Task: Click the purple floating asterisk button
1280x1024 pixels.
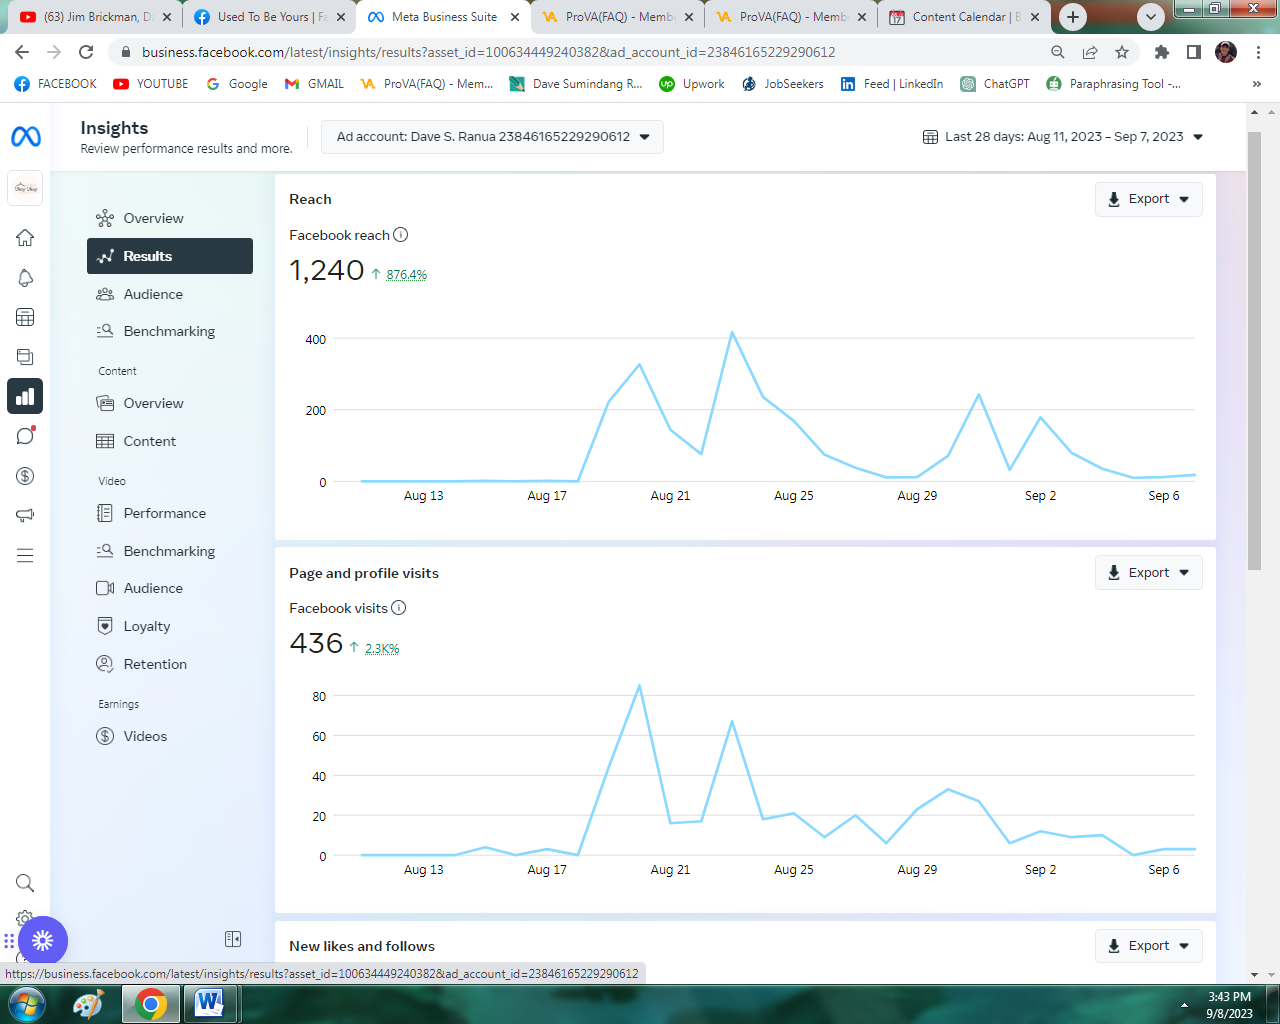Action: tap(42, 940)
